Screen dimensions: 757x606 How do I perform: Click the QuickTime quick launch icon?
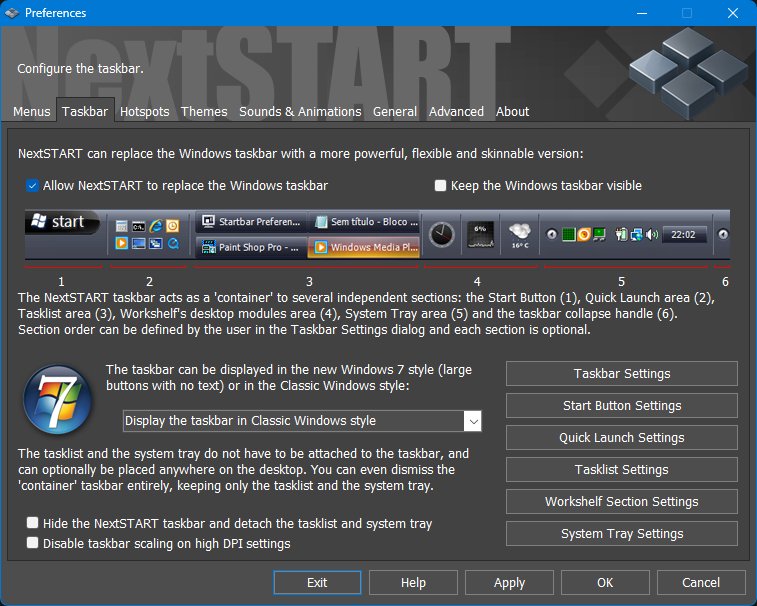(x=173, y=243)
